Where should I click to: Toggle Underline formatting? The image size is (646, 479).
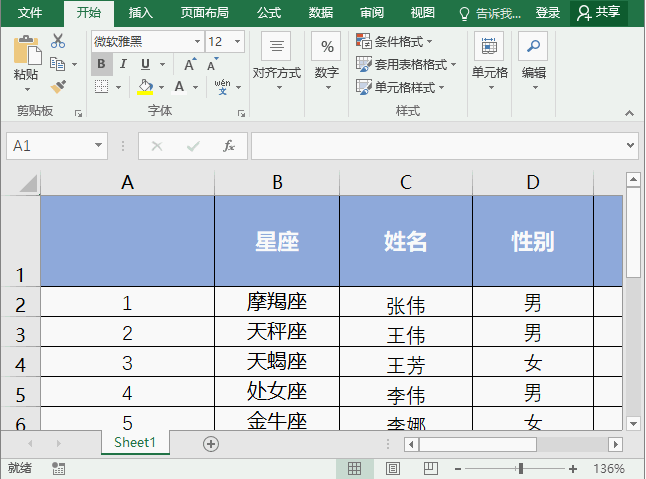(145, 64)
